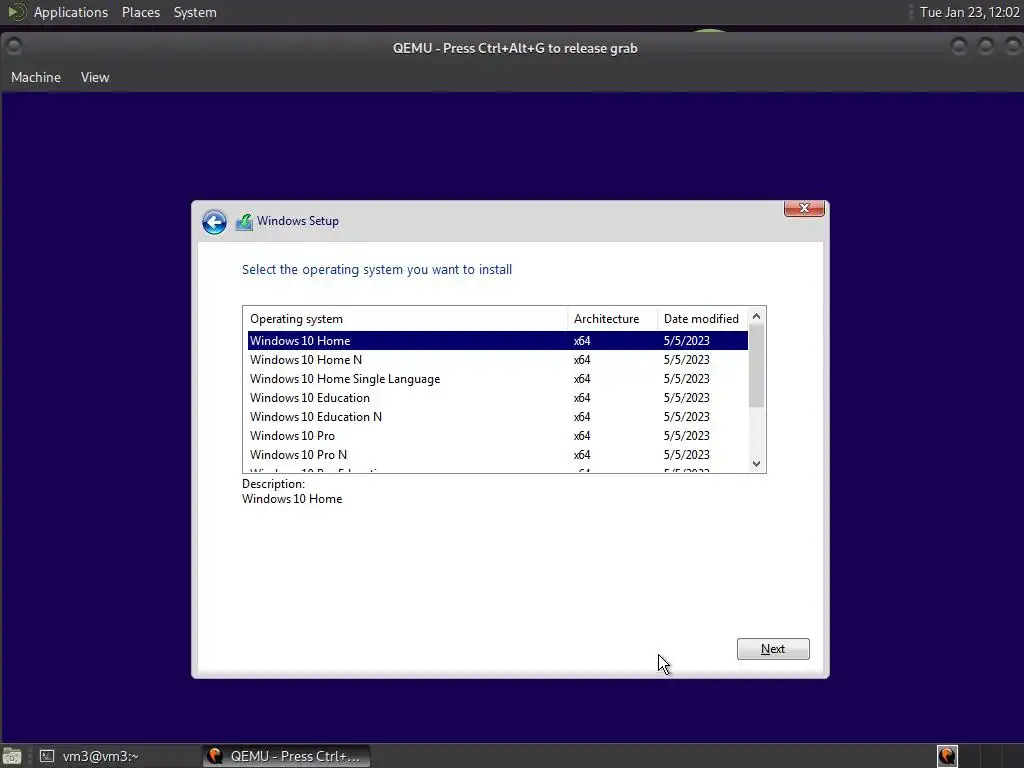This screenshot has width=1024, height=768.
Task: Click the Operating system column header
Action: pyautogui.click(x=406, y=319)
